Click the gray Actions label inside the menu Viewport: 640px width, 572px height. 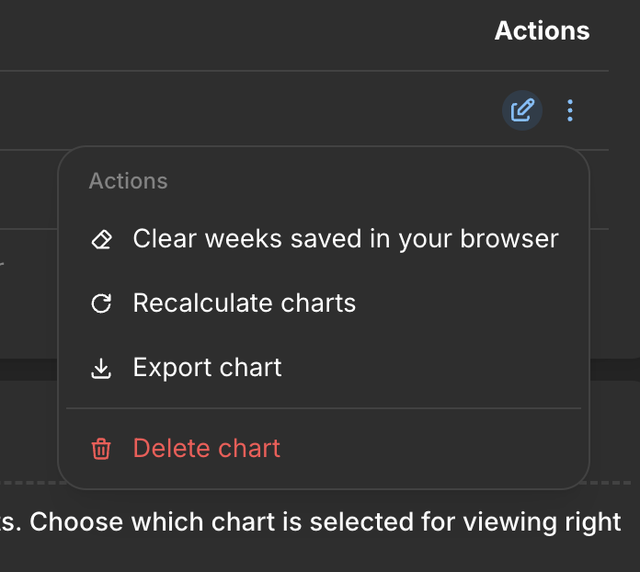128,181
